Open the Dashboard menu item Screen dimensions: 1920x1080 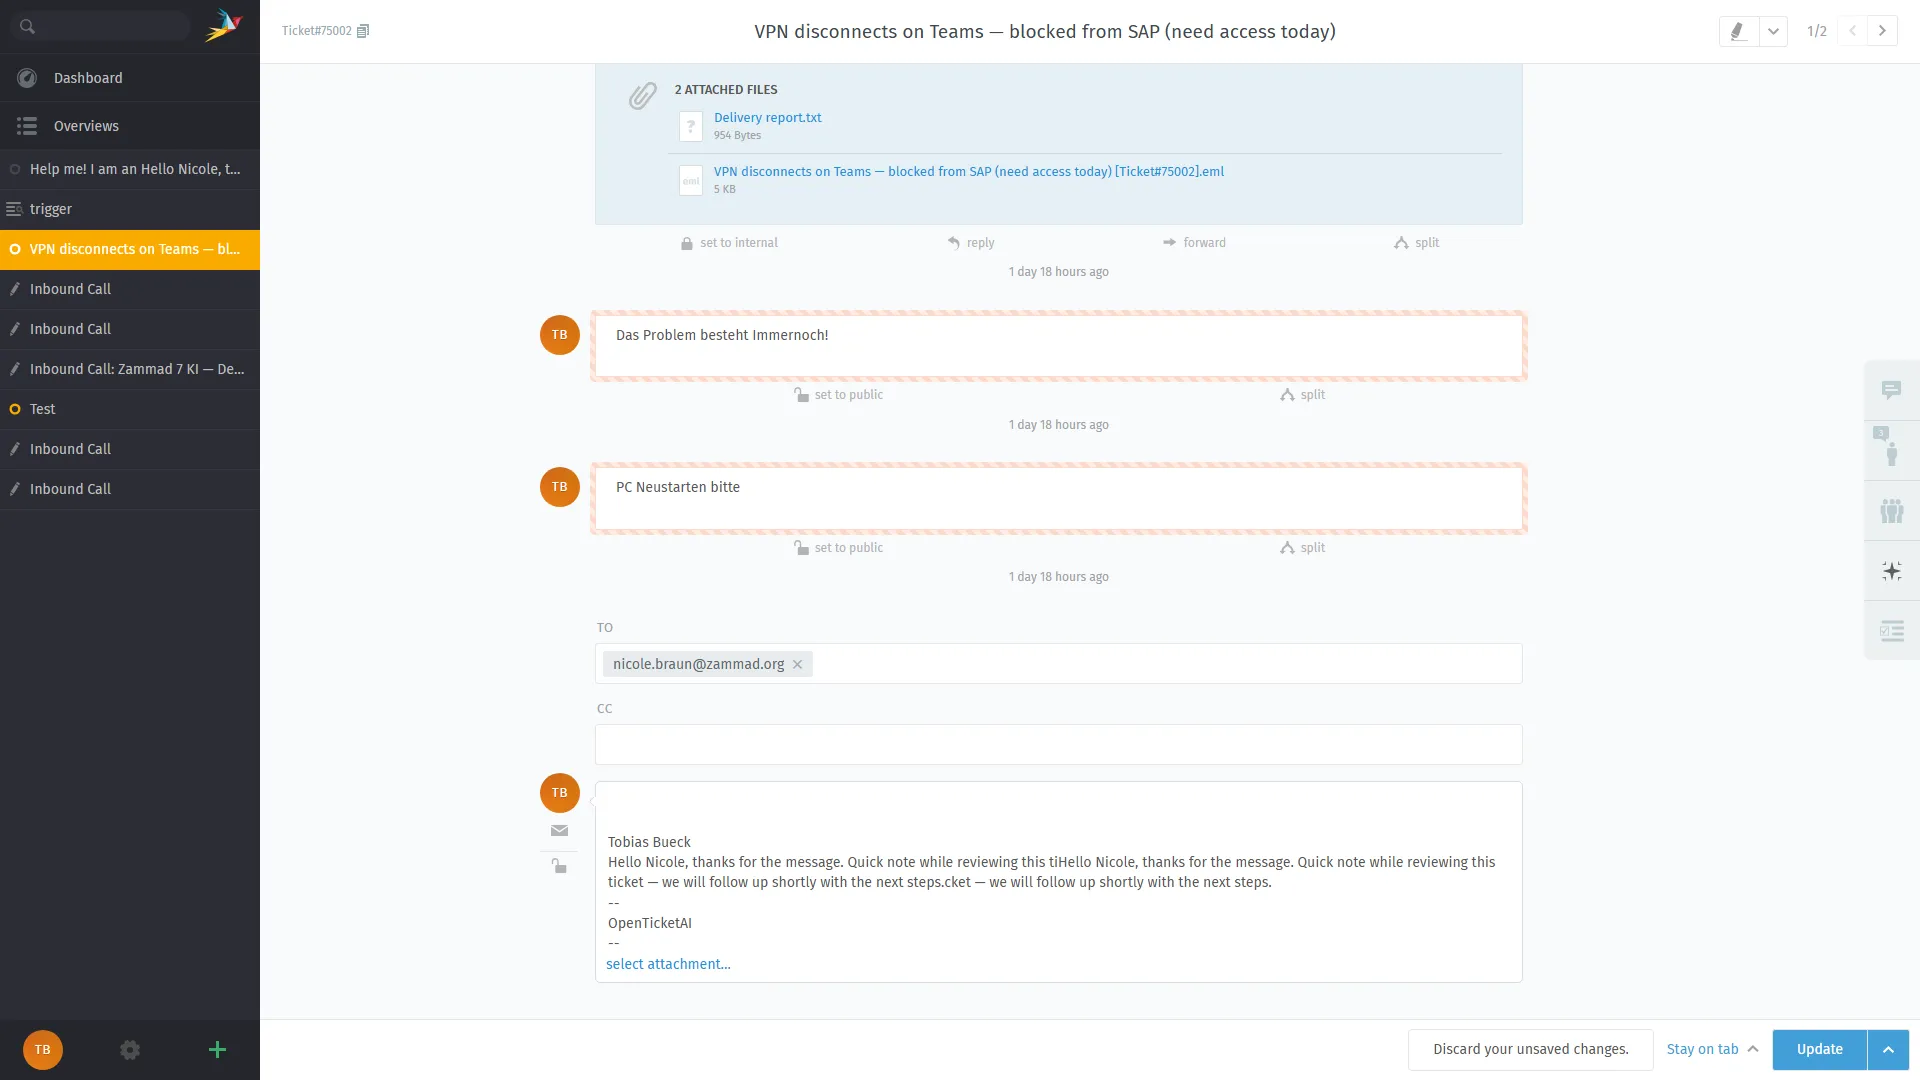130,78
